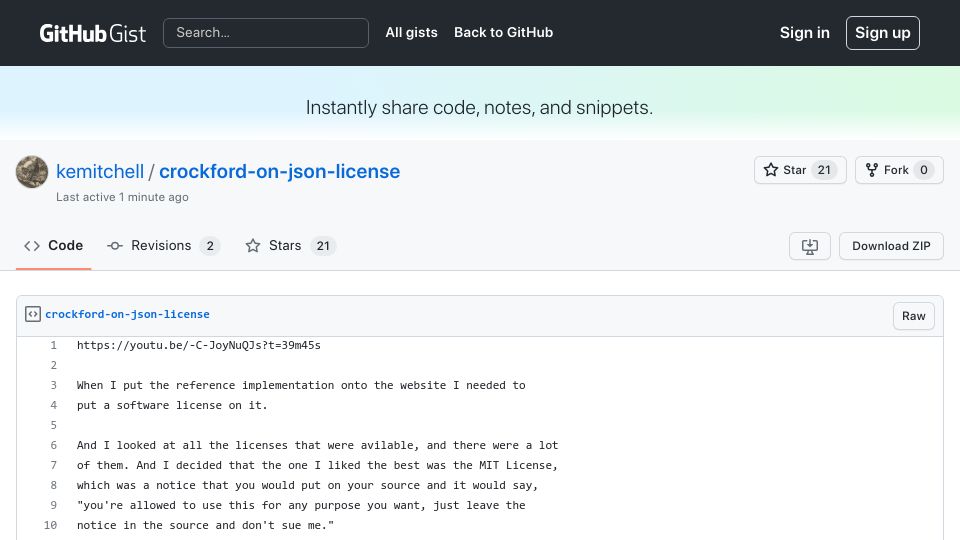Click the line starting 'When I put the reference'
960x540 pixels.
301,385
